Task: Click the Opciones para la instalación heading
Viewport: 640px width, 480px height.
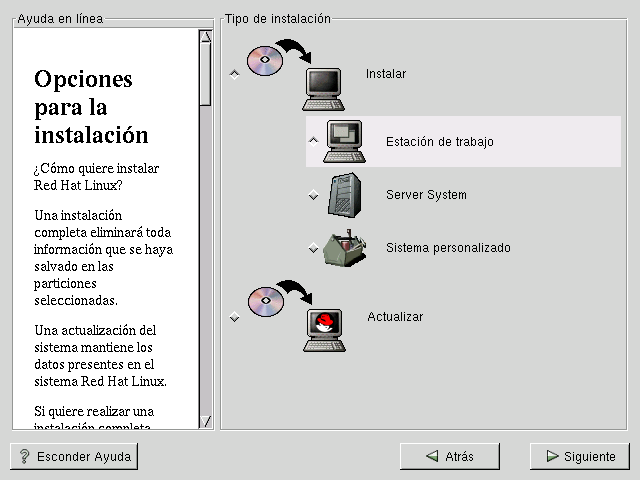Action: coord(90,107)
